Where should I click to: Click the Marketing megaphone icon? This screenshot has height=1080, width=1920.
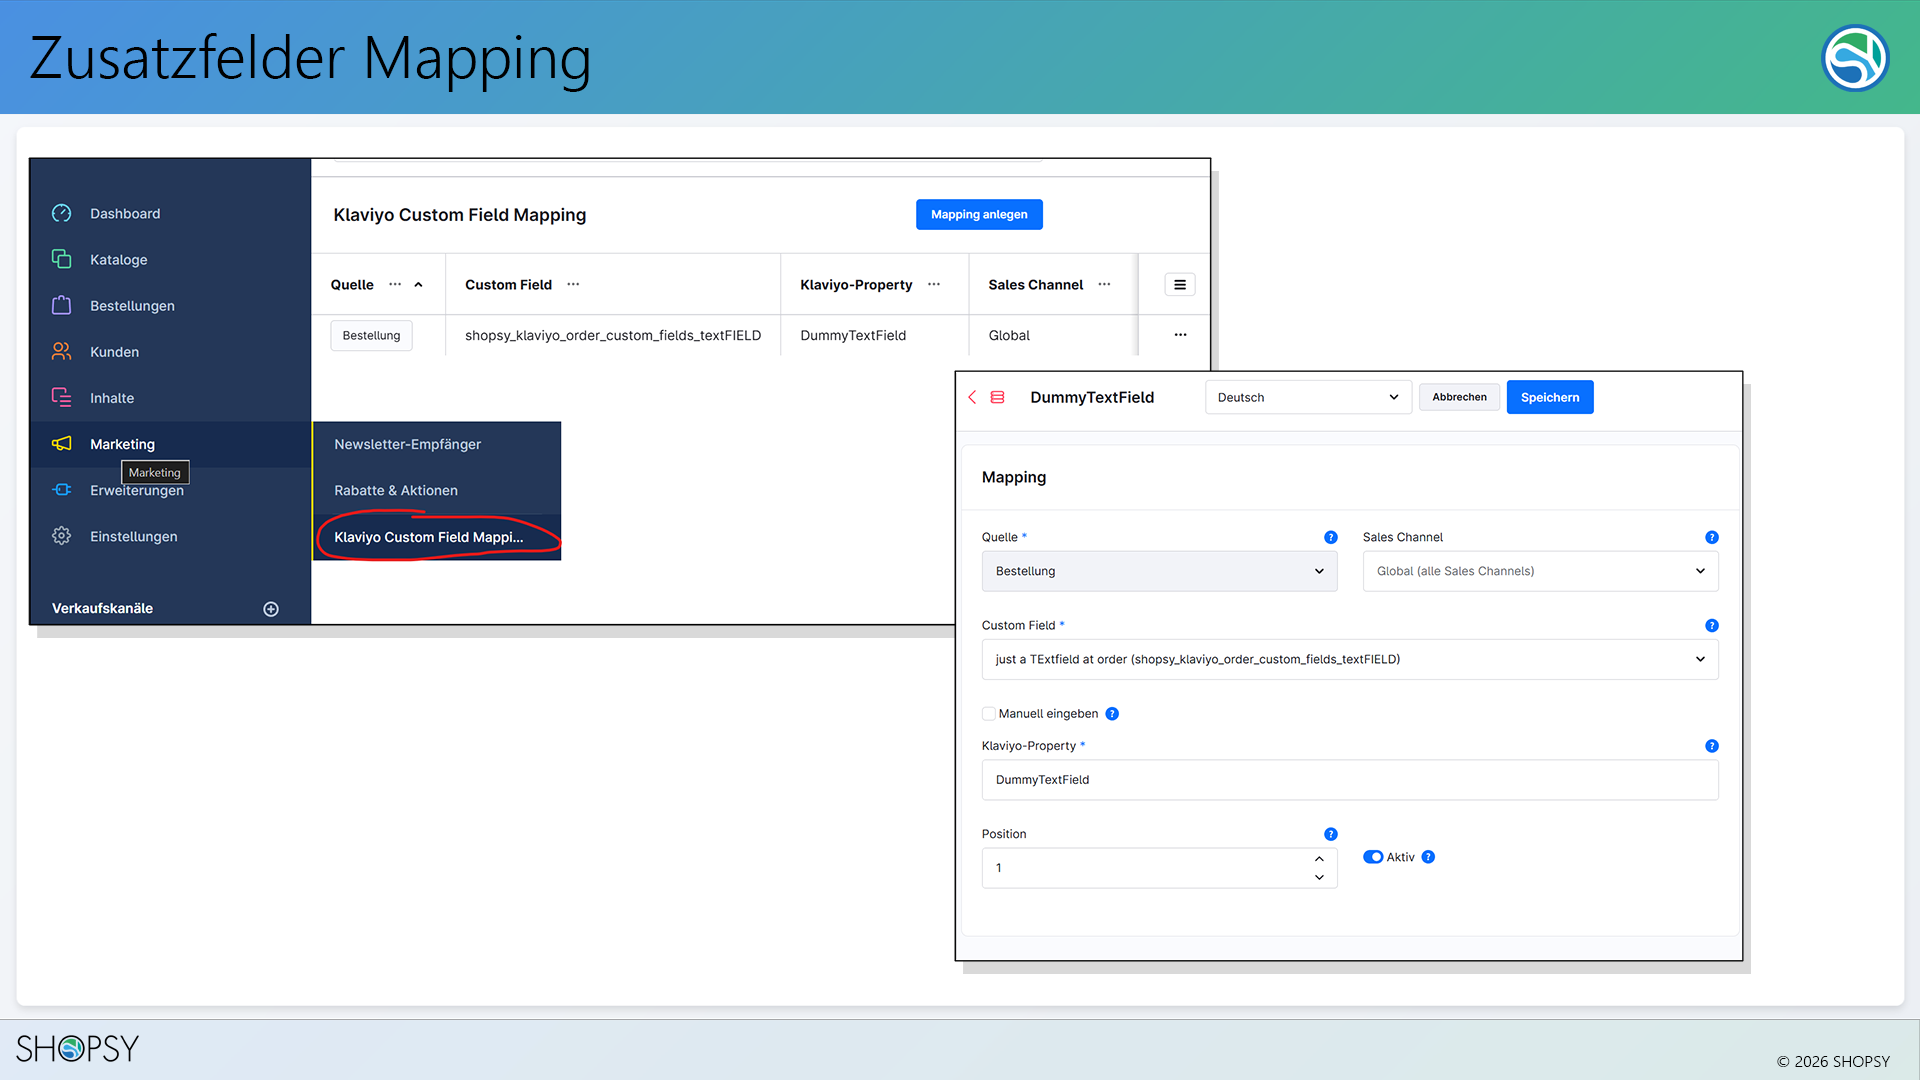click(62, 443)
